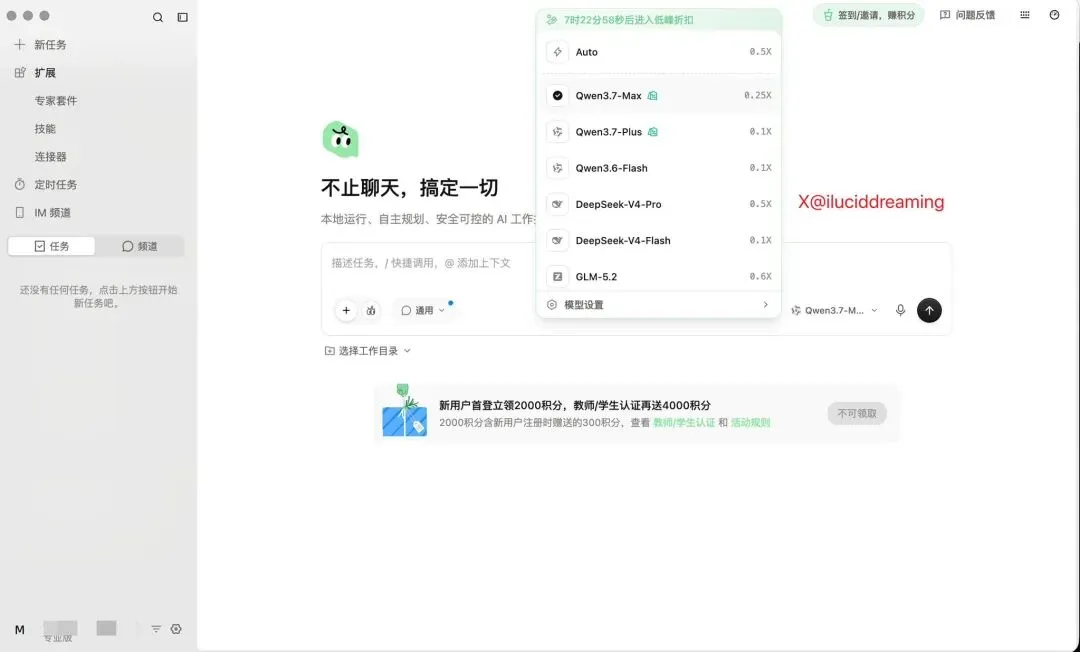This screenshot has height=652, width=1080.
Task: Select Qwen3.7-Max model
Action: [x=658, y=96]
